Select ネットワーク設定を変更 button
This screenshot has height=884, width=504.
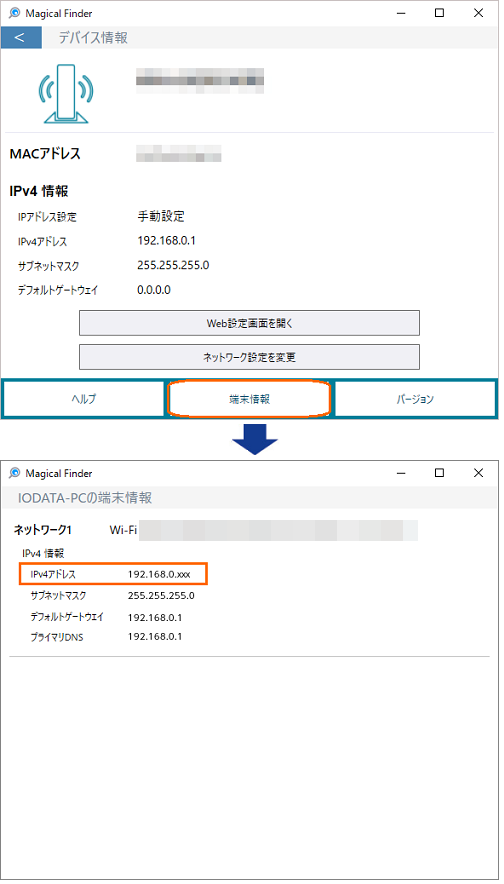click(249, 357)
